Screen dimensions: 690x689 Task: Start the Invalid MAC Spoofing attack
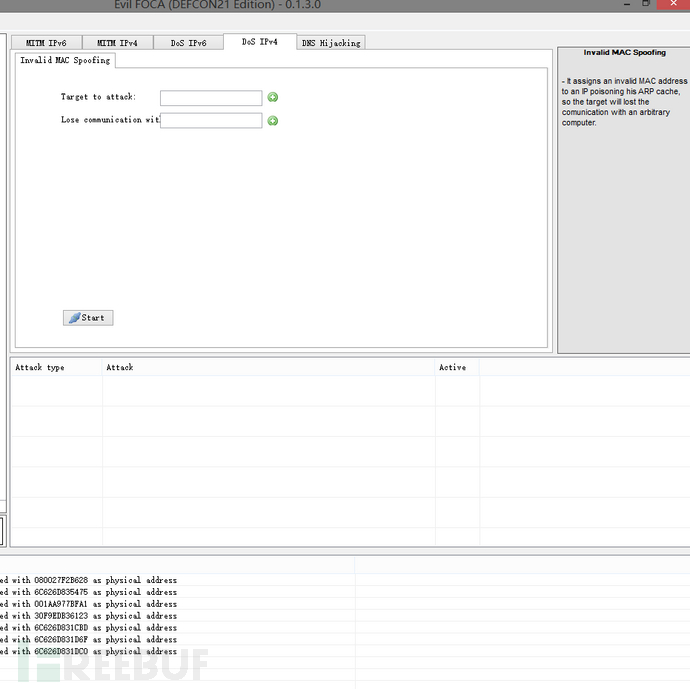[x=88, y=318]
